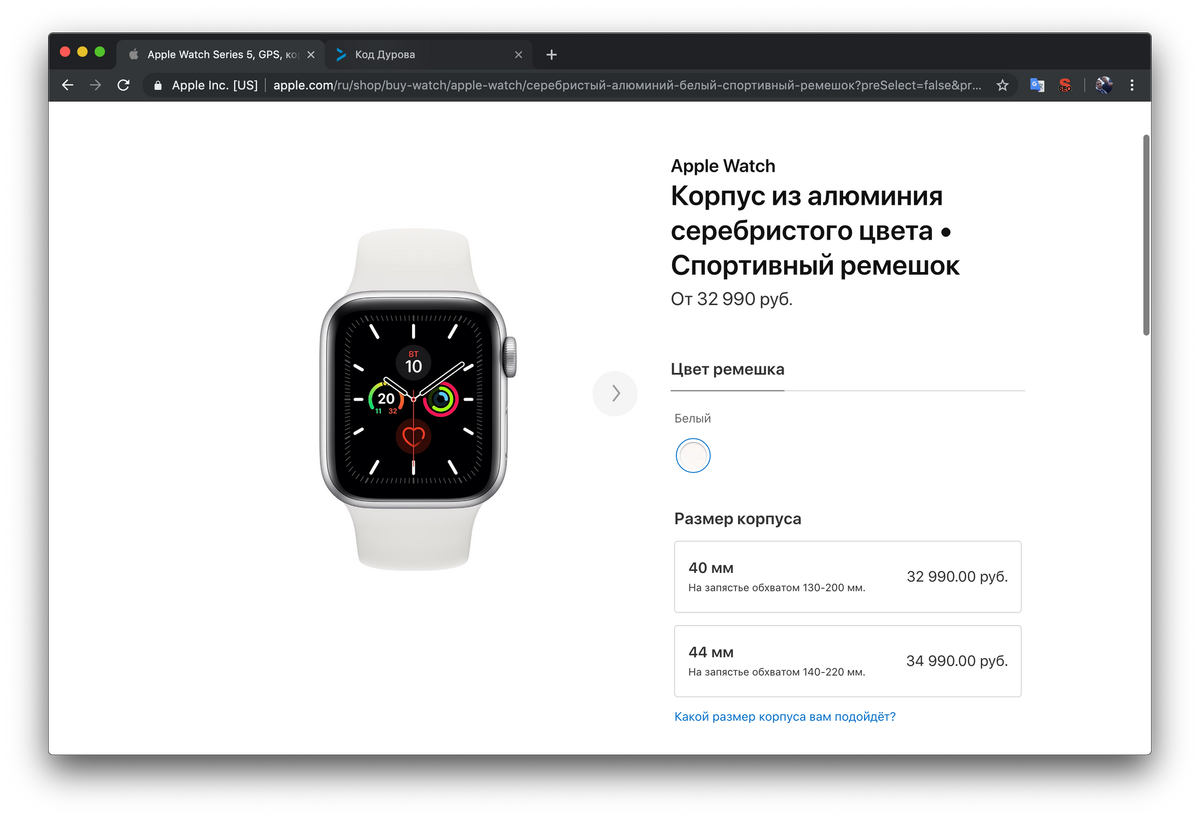Open the red S extension icon
Viewport: 1200px width, 819px height.
click(x=1066, y=85)
